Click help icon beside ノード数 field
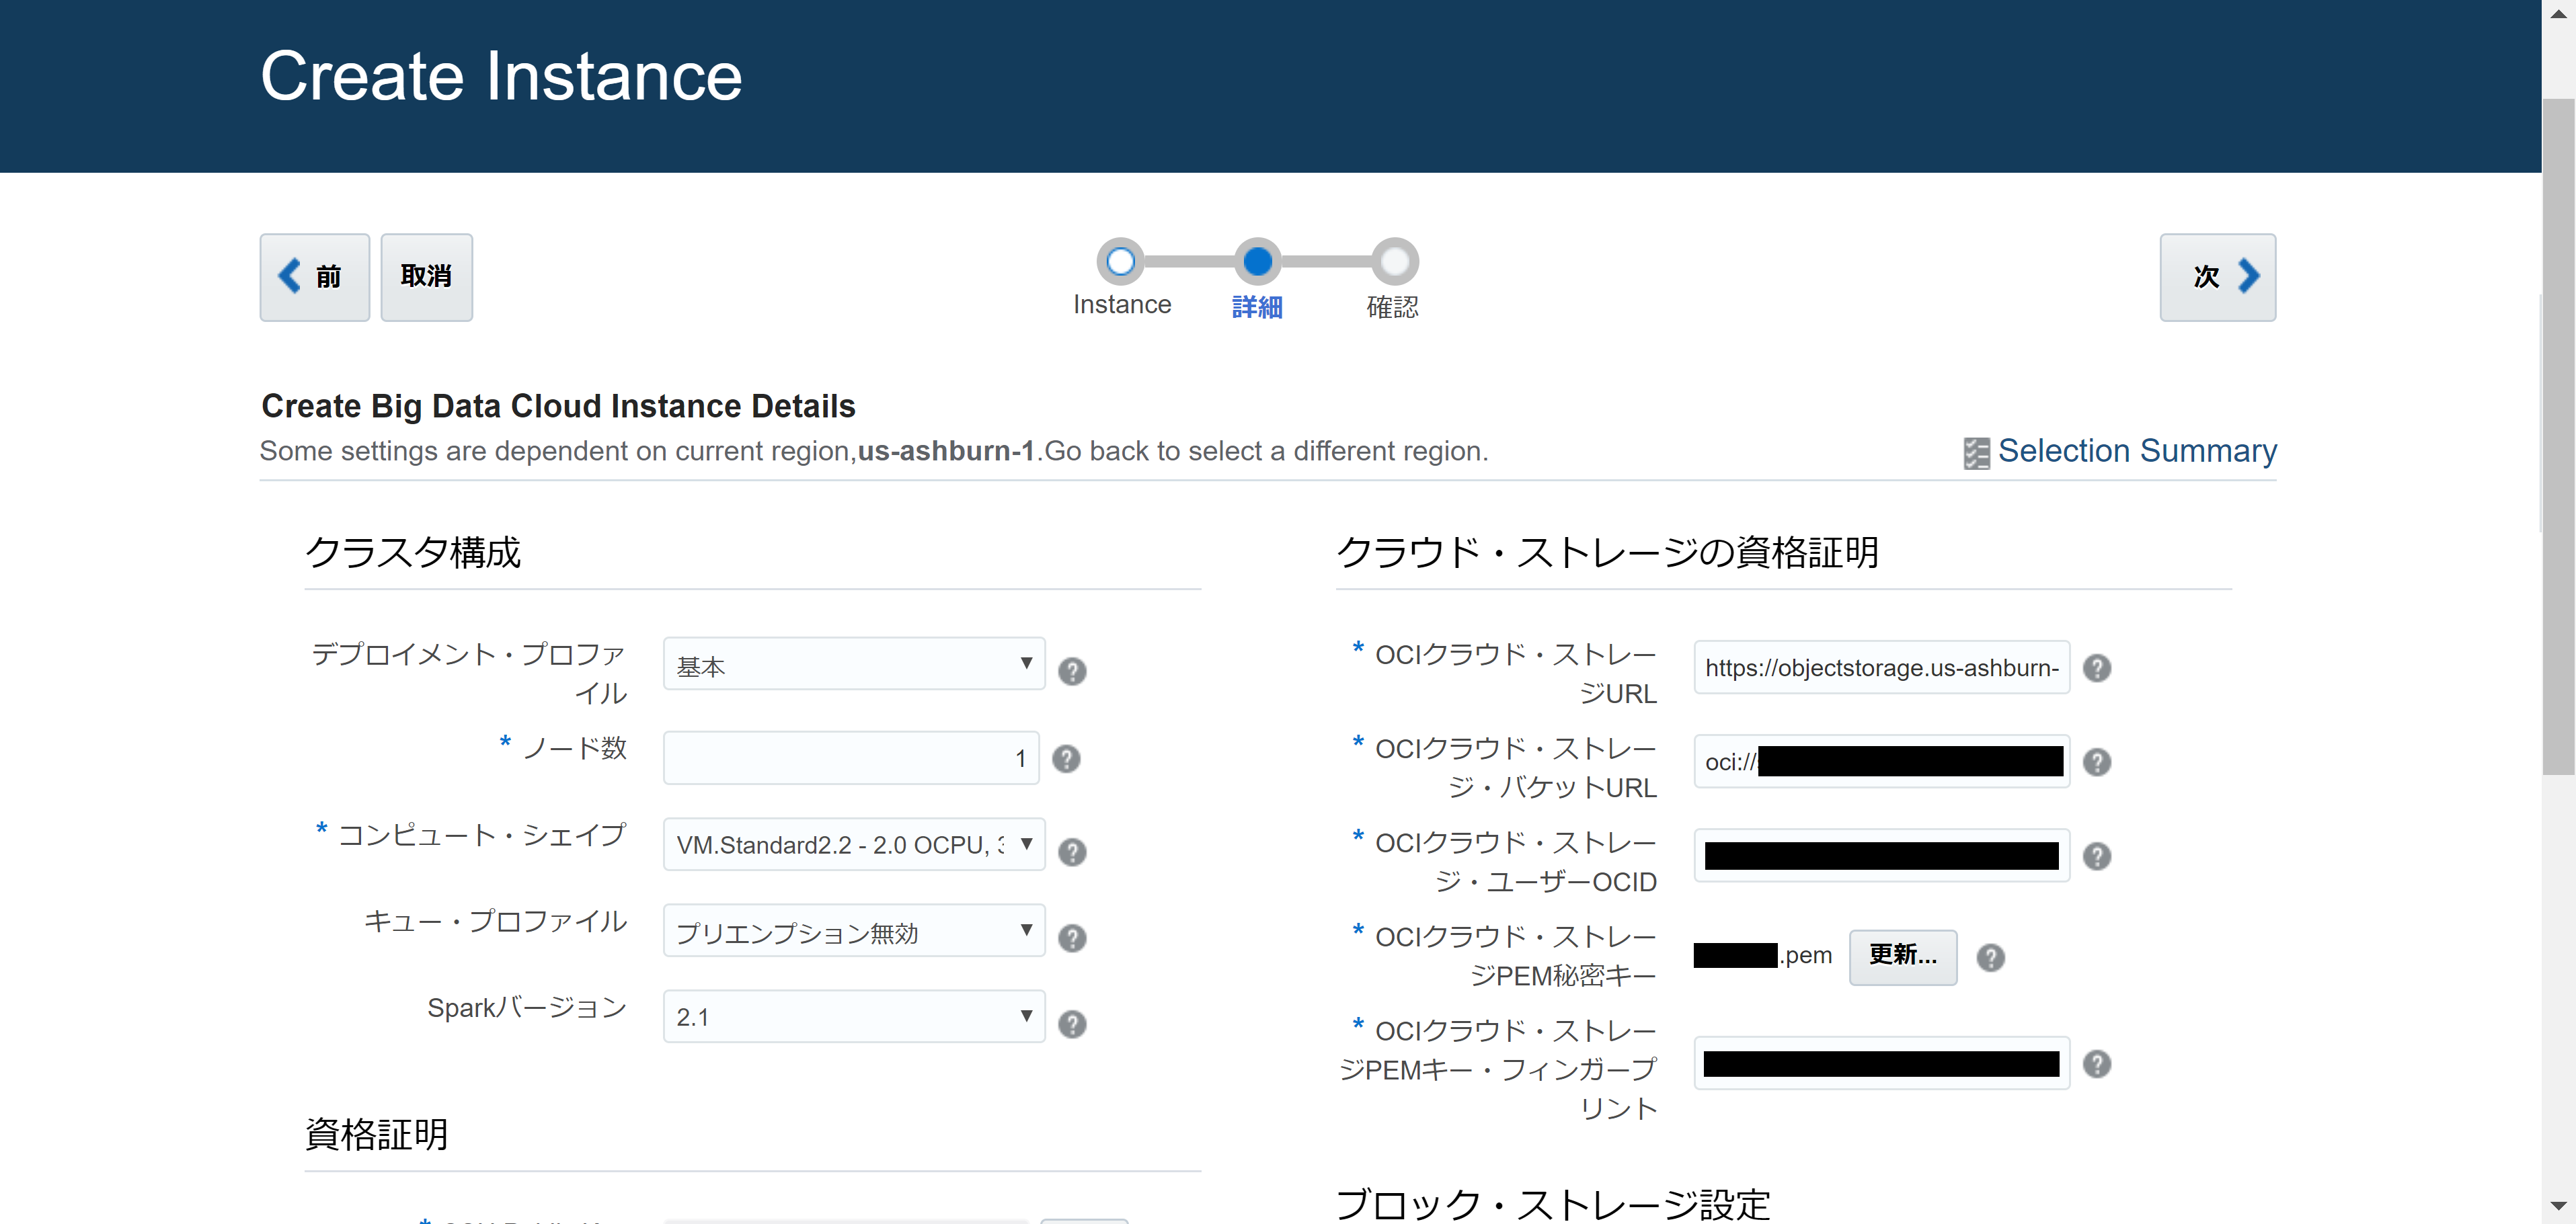 click(1066, 758)
